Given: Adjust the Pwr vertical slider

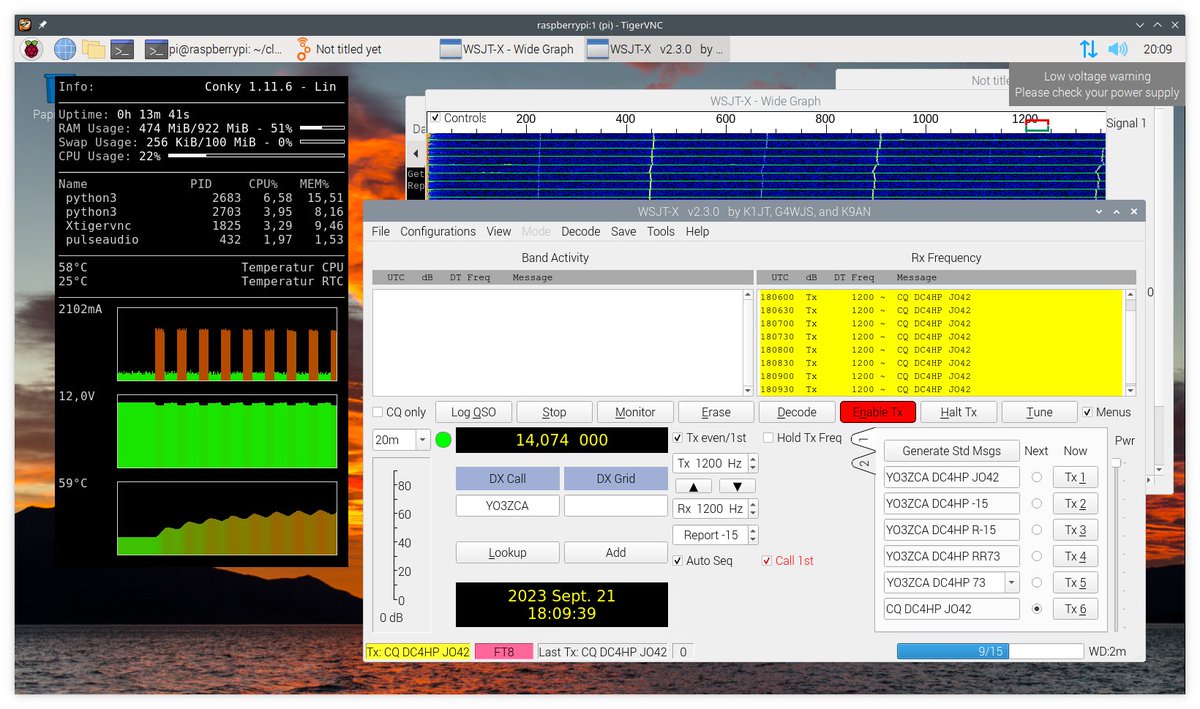Looking at the screenshot, I should pyautogui.click(x=1117, y=545).
